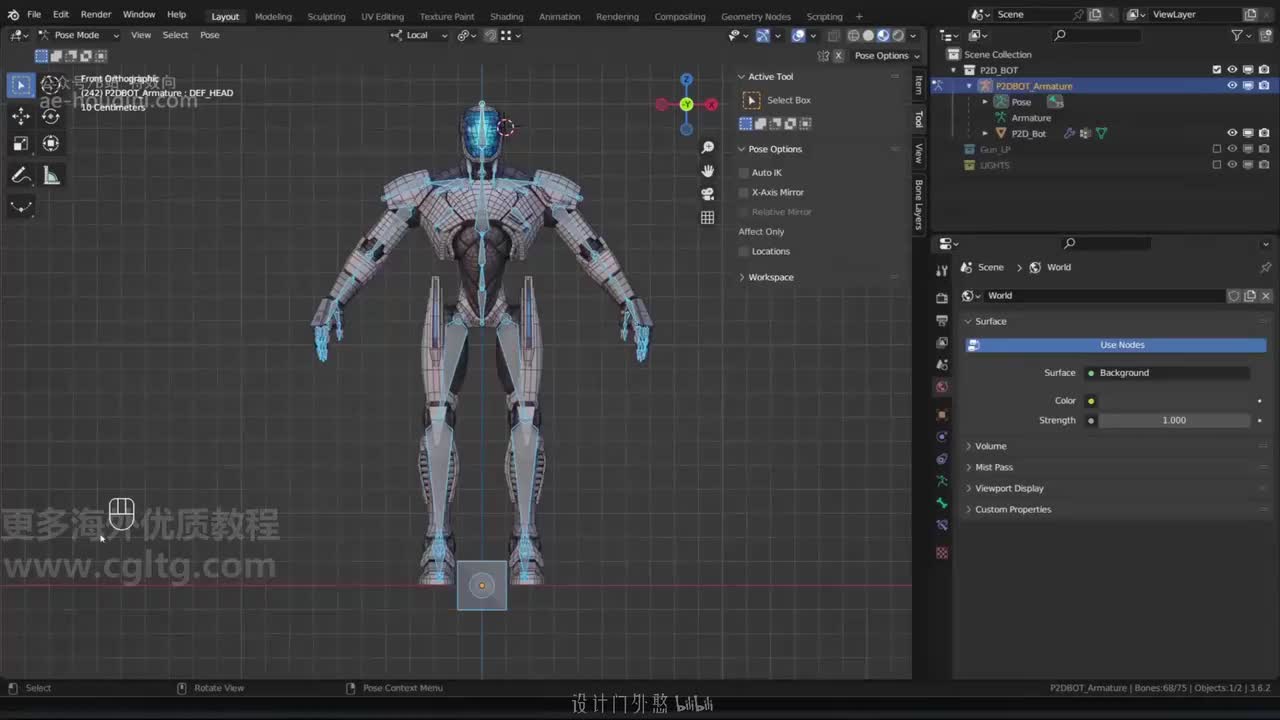Click the new world datablock button

point(1250,296)
